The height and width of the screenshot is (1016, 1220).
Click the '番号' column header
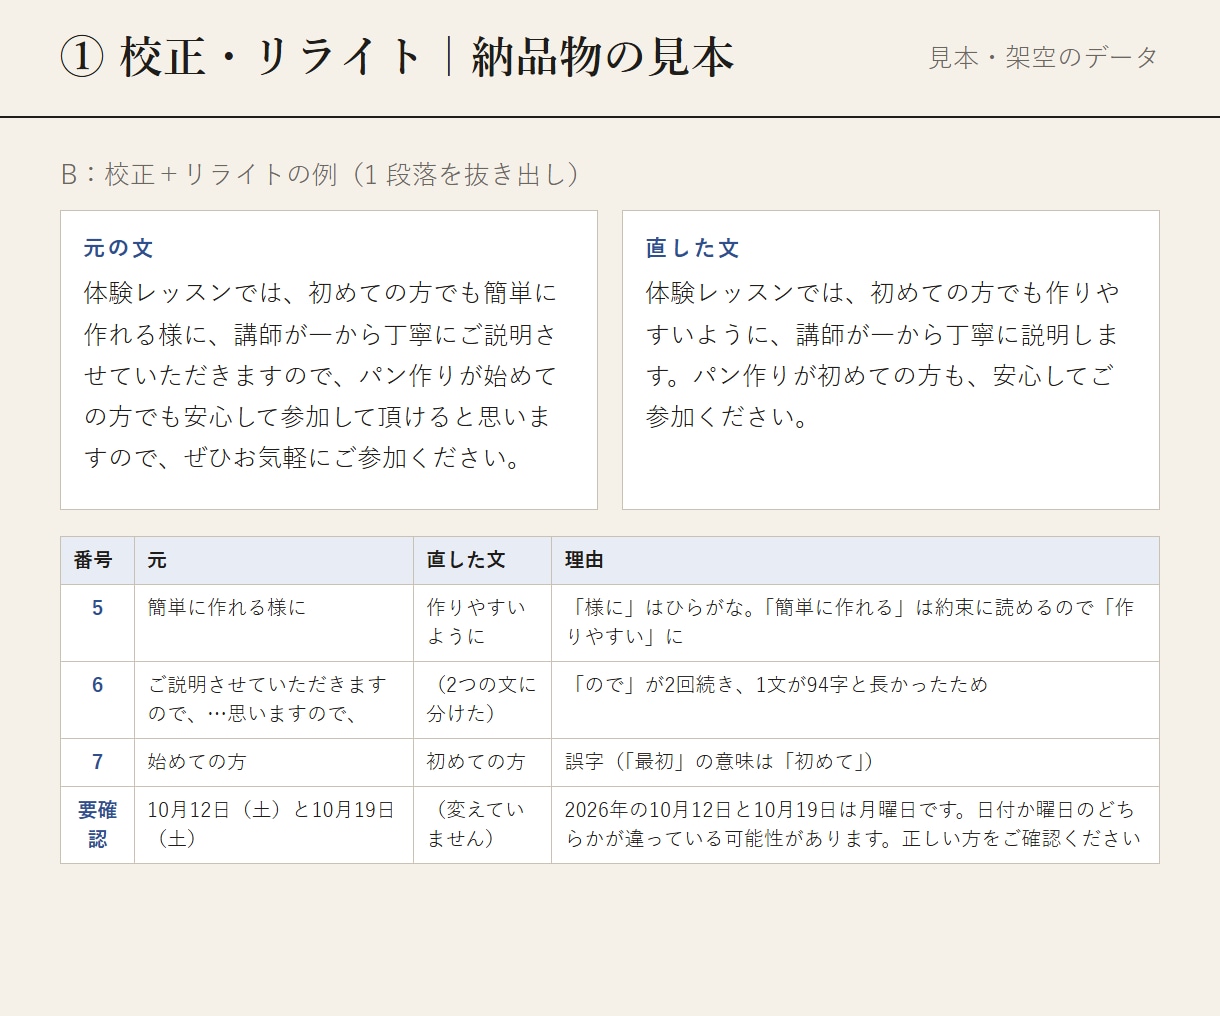[x=93, y=560]
